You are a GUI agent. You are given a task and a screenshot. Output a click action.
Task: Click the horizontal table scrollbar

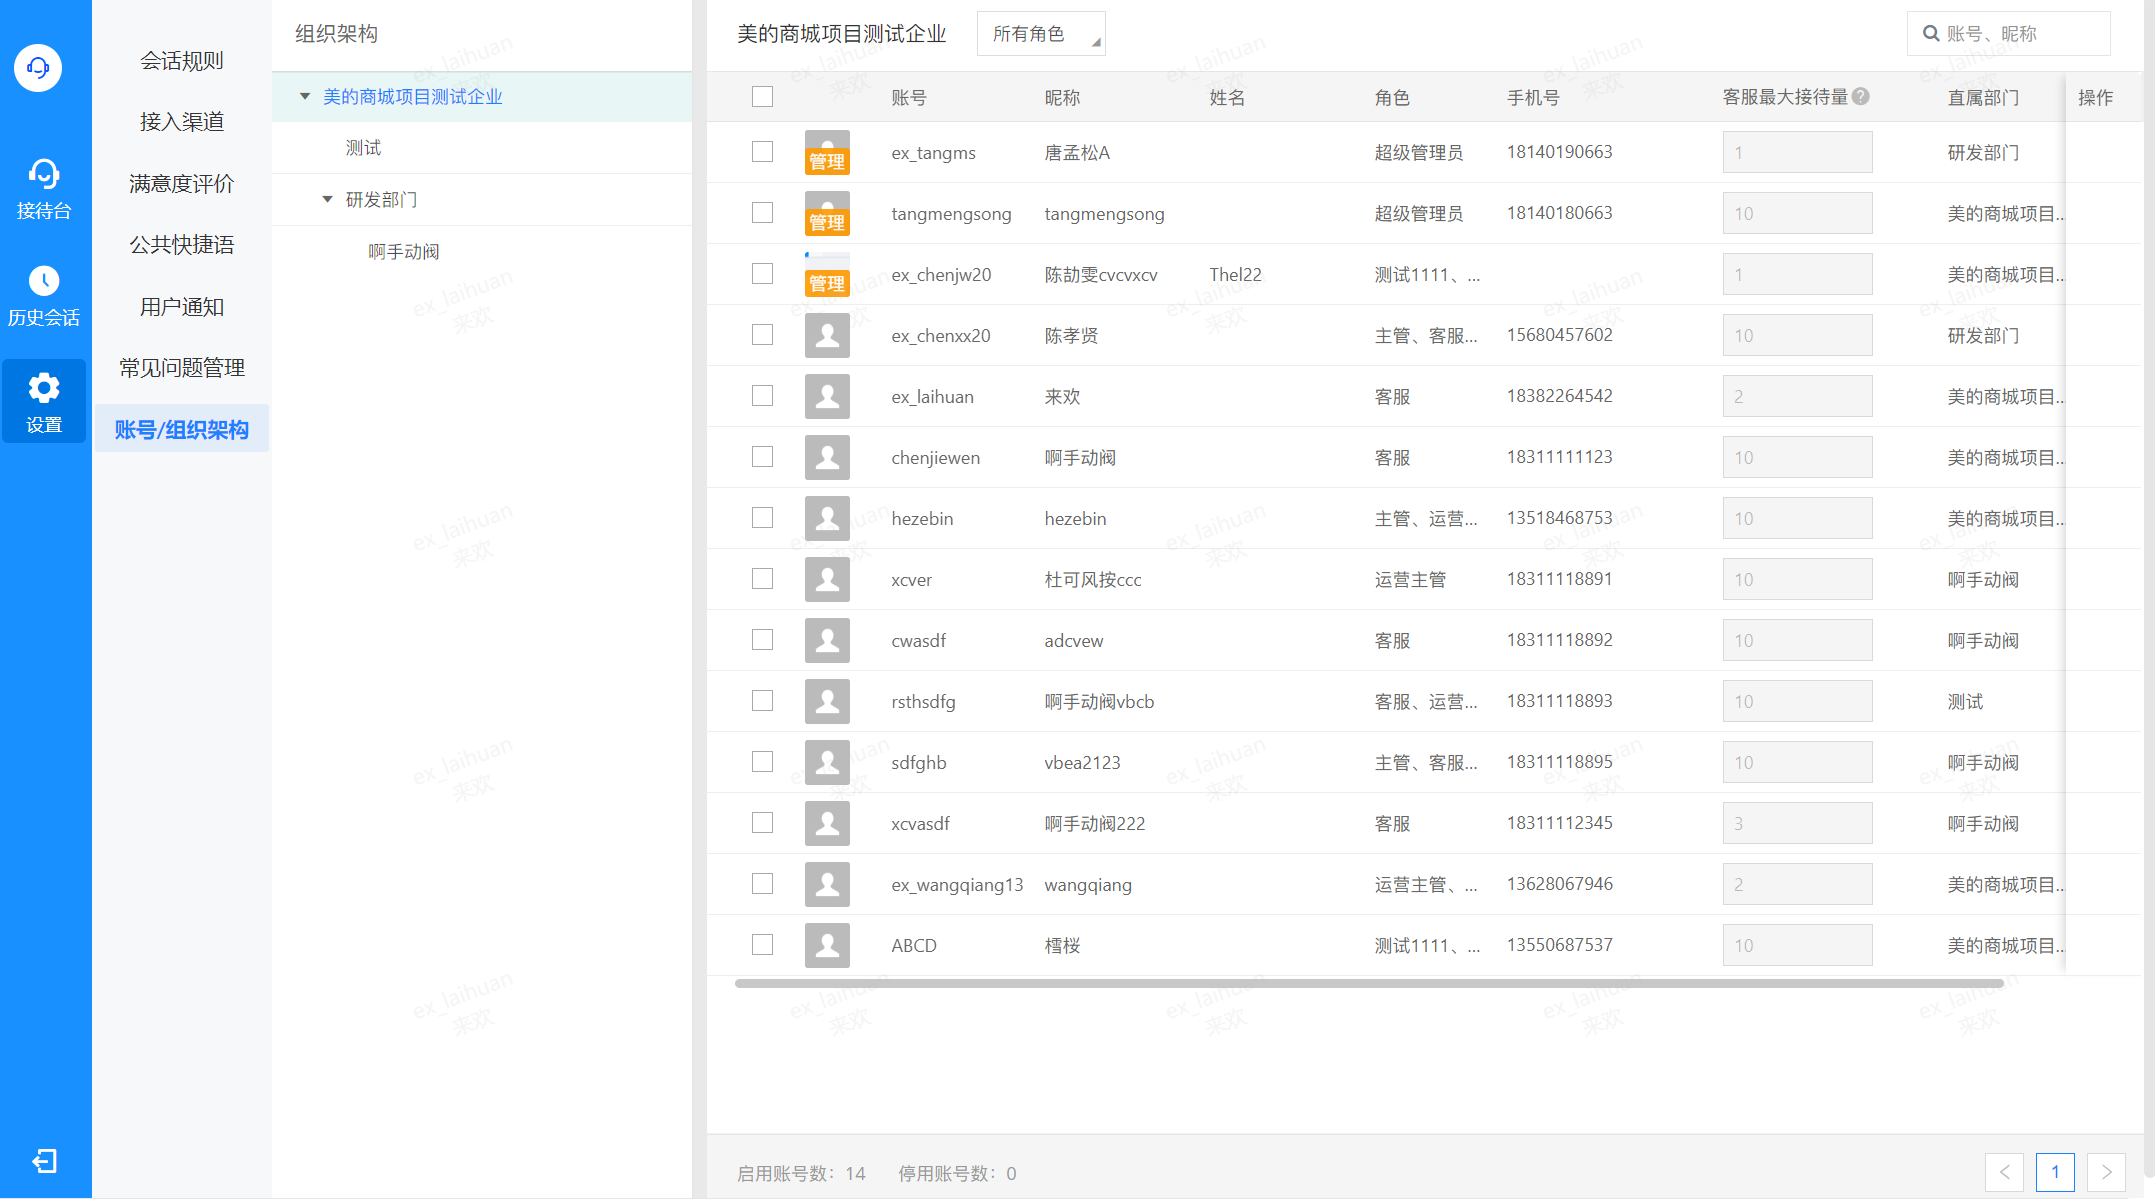coord(1368,984)
